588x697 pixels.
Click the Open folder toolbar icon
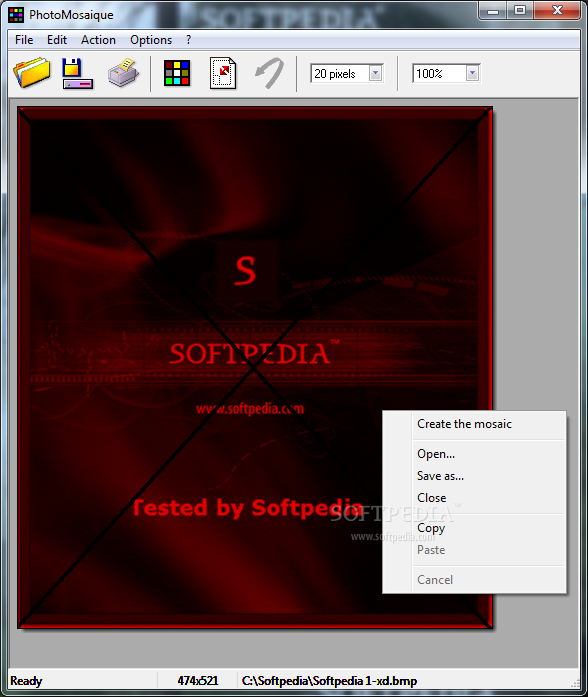point(32,72)
